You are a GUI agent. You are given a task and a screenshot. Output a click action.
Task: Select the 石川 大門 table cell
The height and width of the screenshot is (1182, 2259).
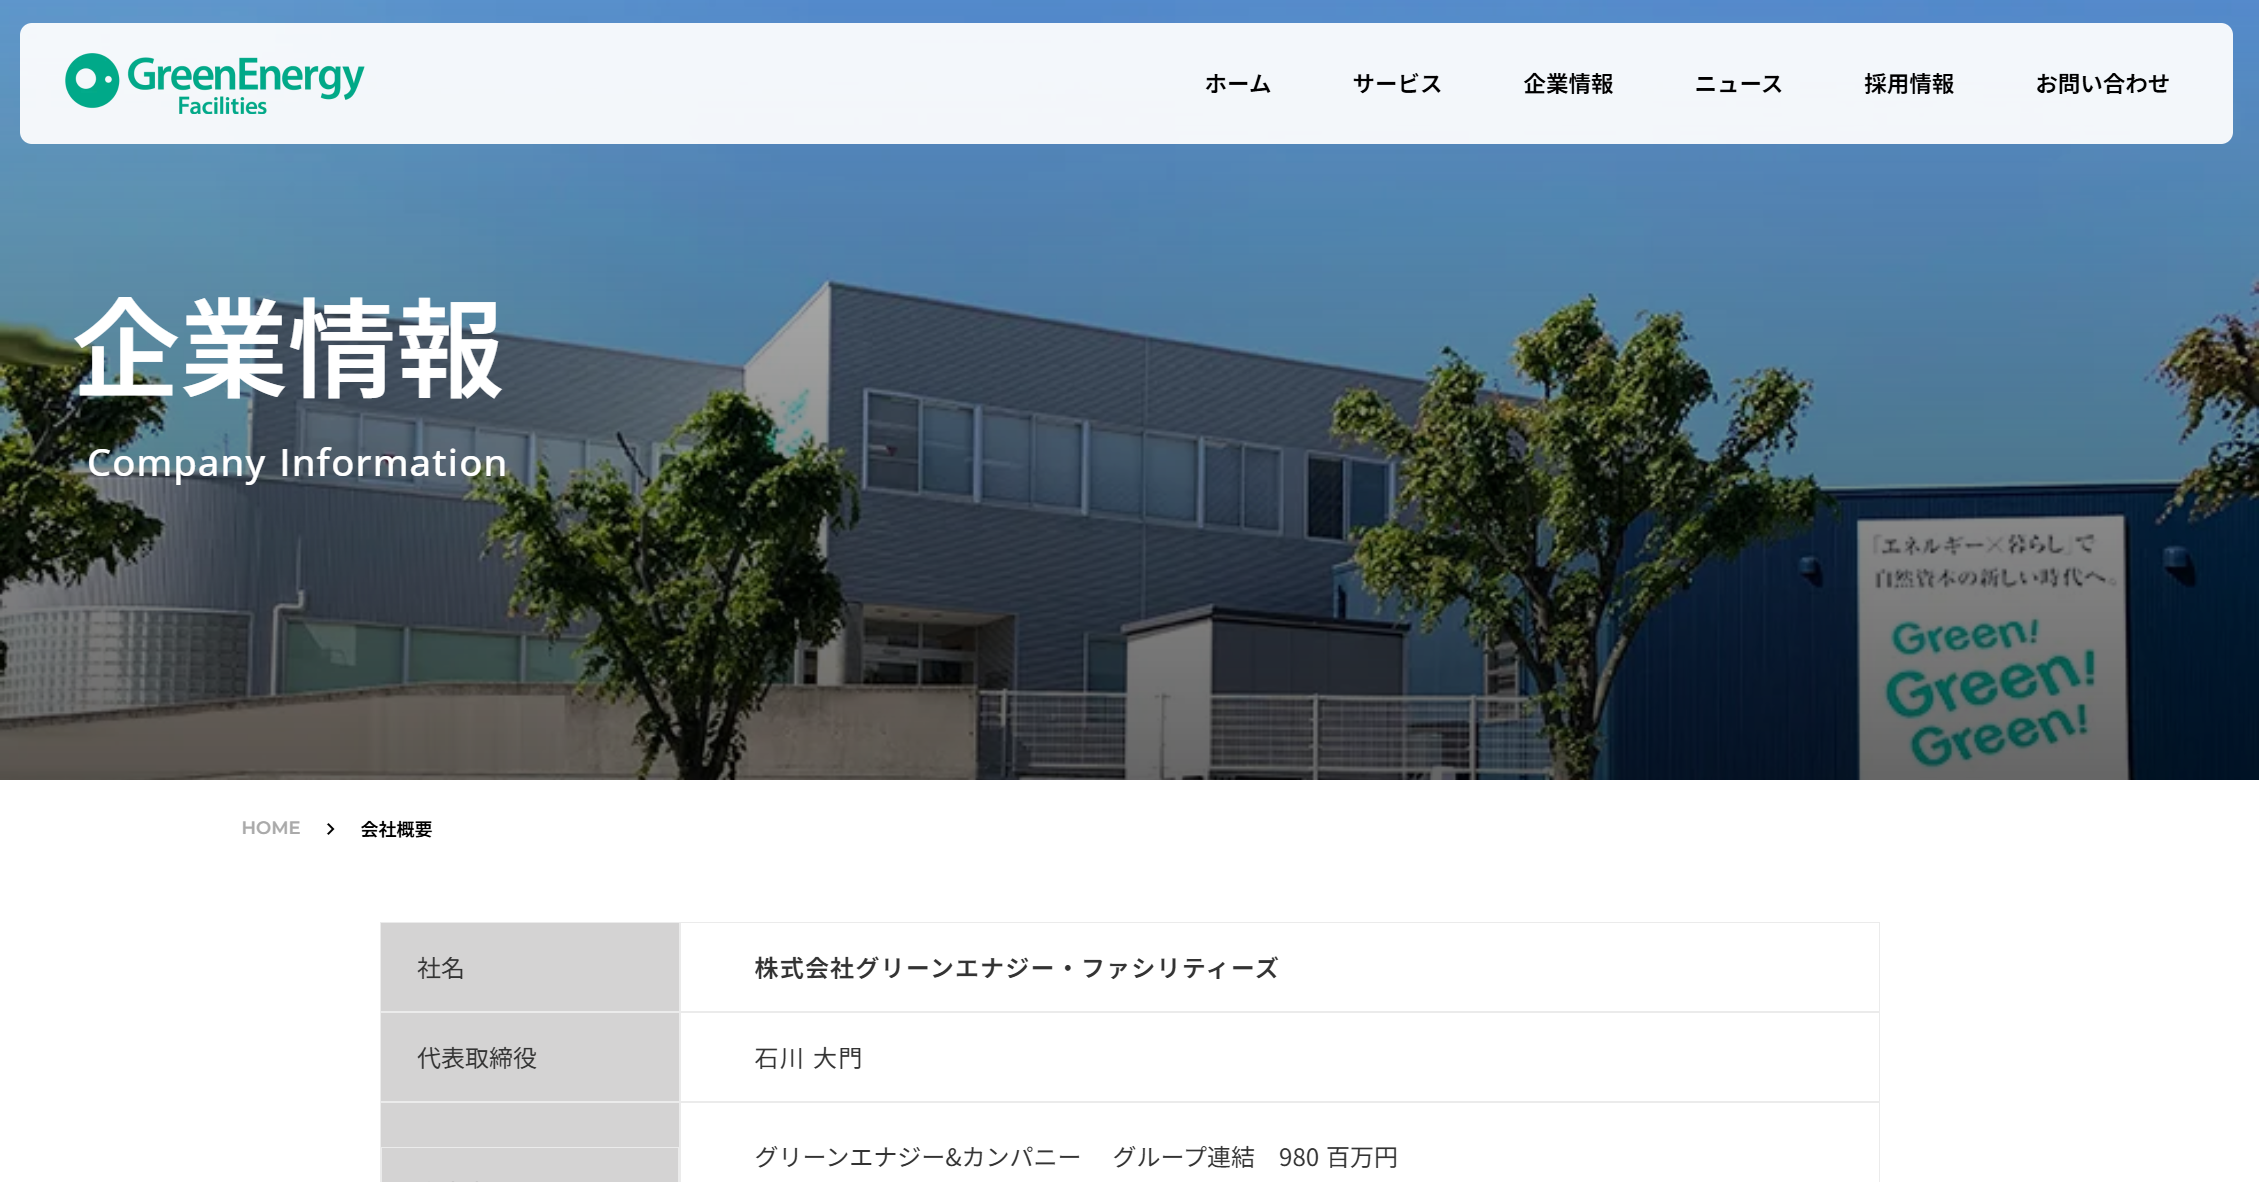point(1279,1057)
